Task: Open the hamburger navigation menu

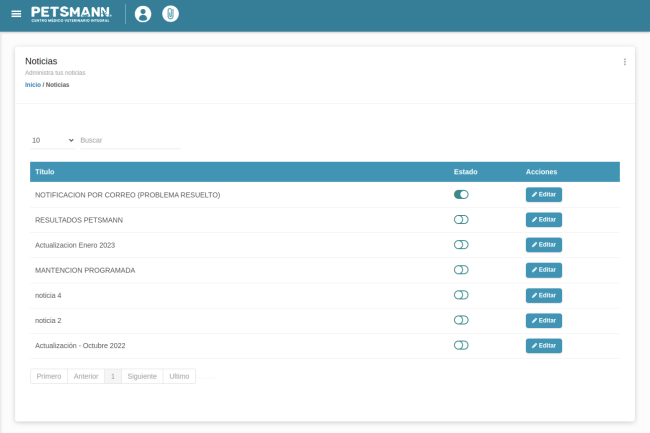Action: 15,14
